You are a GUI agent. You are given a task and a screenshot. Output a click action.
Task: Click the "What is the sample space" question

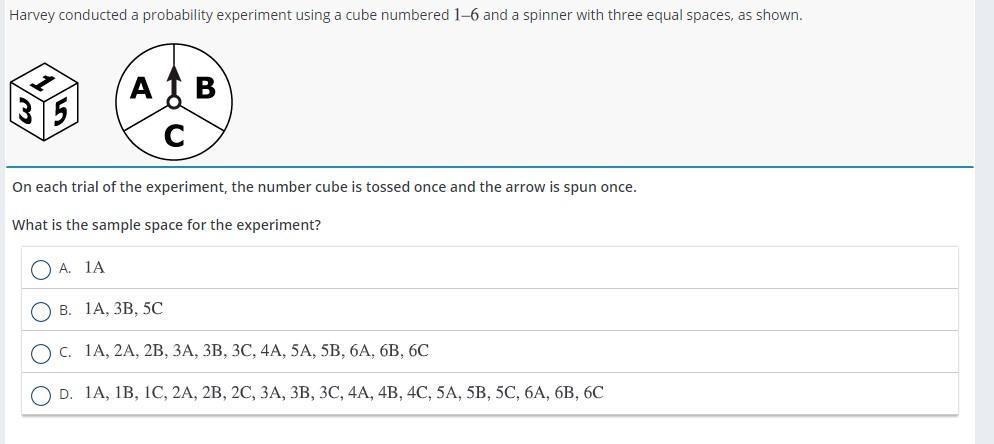167,225
